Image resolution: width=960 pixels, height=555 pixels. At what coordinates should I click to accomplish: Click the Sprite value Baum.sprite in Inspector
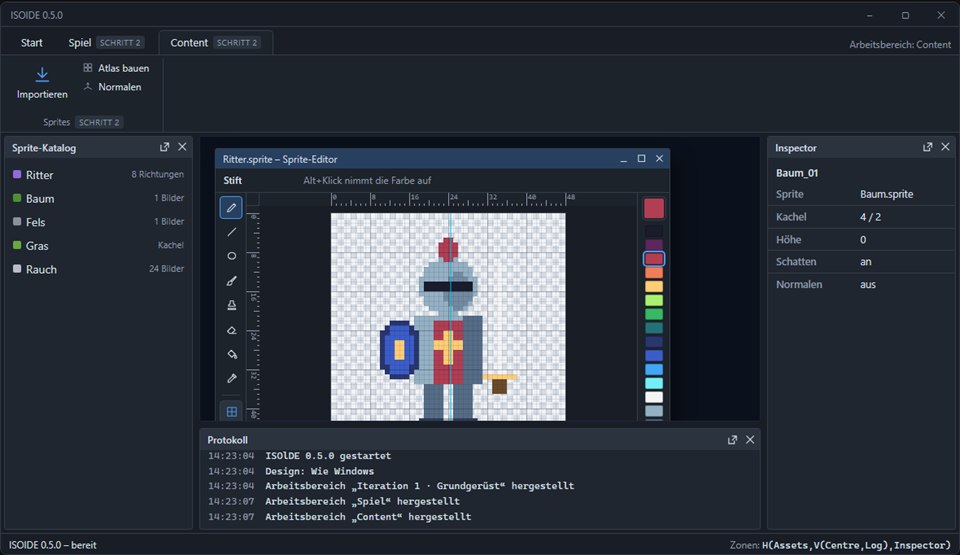tap(887, 194)
